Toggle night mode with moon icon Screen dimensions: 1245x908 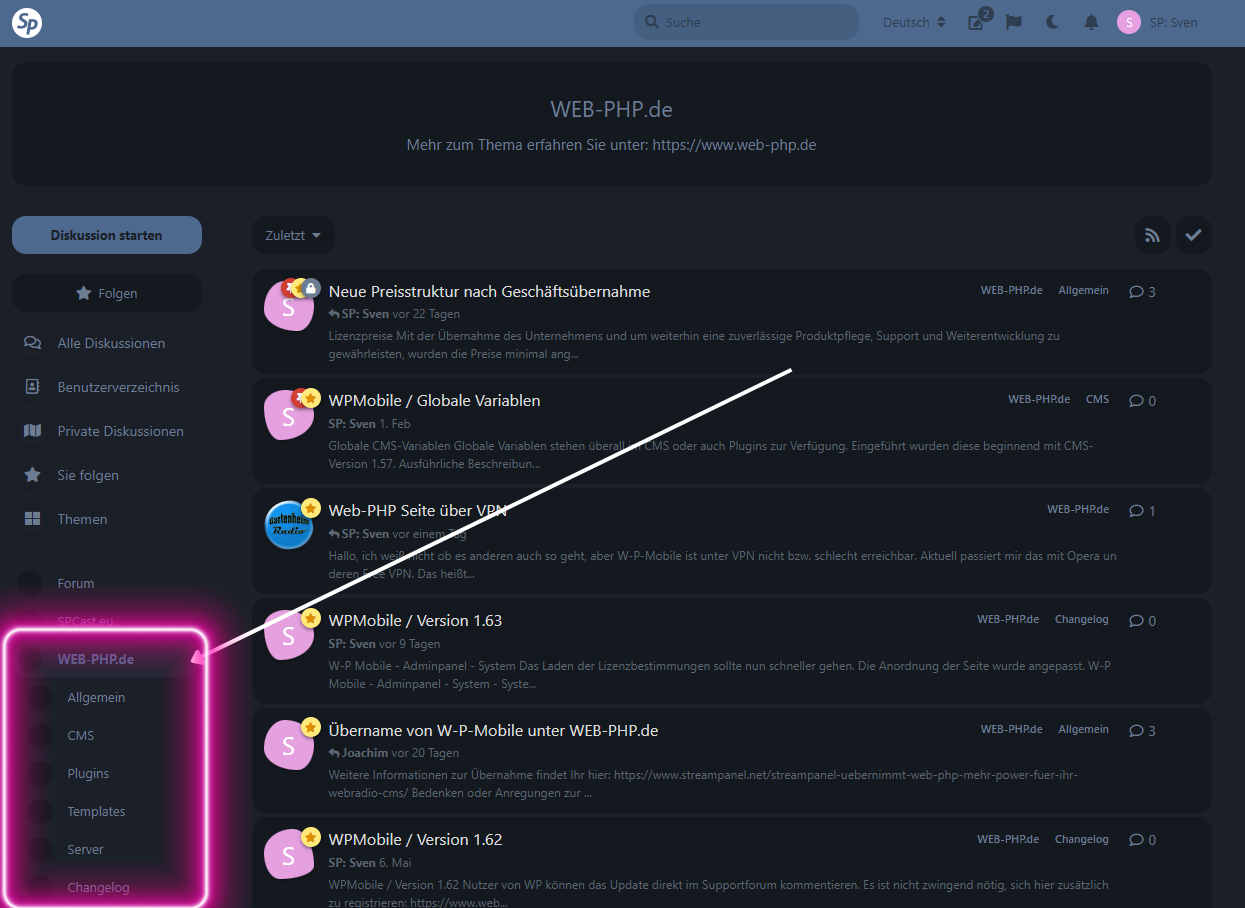point(1052,22)
